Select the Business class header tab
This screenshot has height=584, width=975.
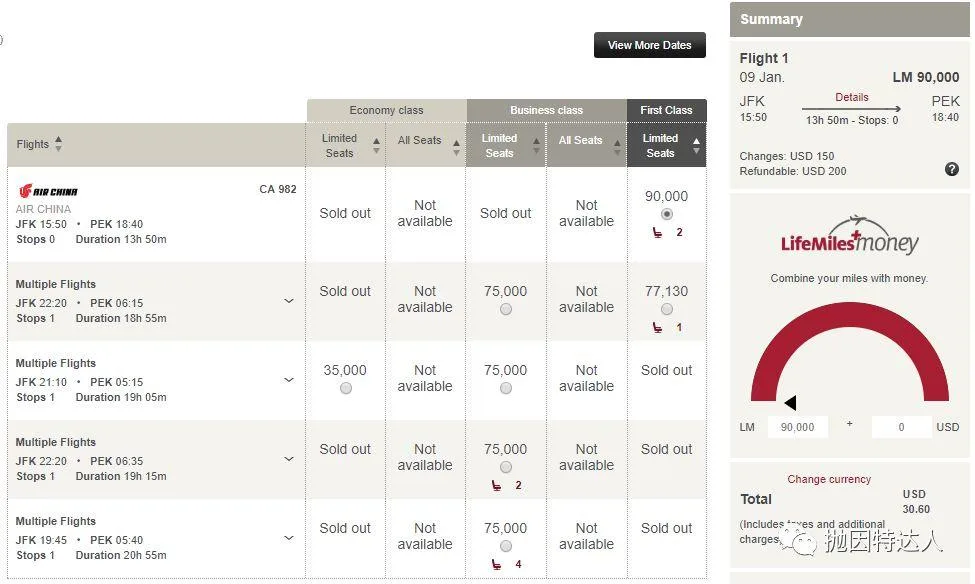coord(547,110)
